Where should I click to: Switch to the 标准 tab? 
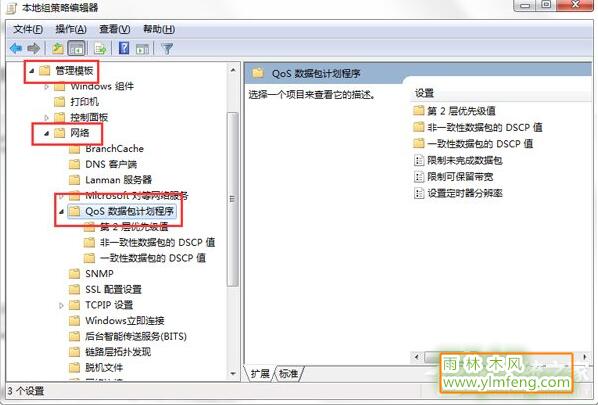[x=288, y=374]
